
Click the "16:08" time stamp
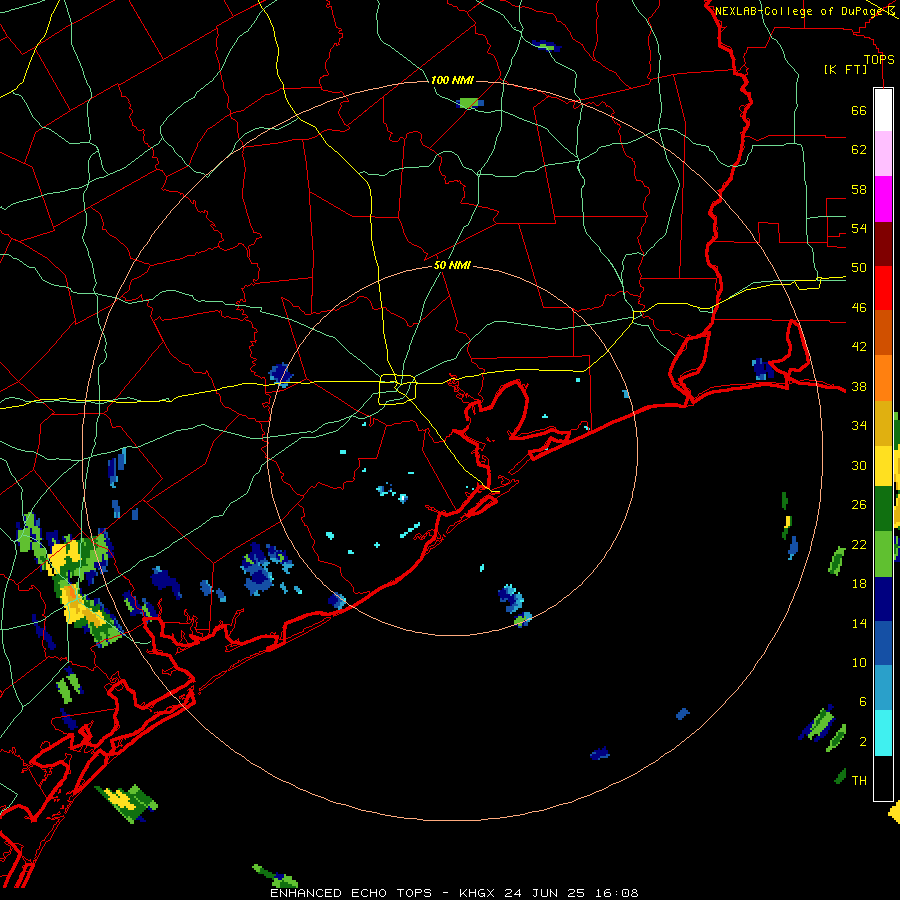[616, 893]
